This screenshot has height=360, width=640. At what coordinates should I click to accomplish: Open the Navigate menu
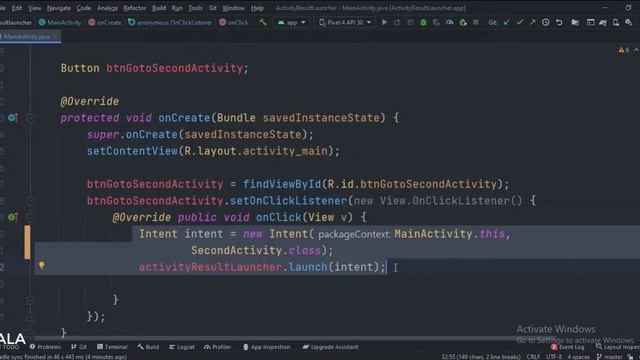pyautogui.click(x=58, y=8)
